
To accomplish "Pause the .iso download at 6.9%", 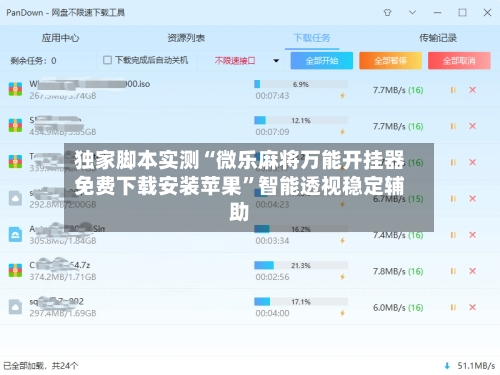I will pos(453,90).
